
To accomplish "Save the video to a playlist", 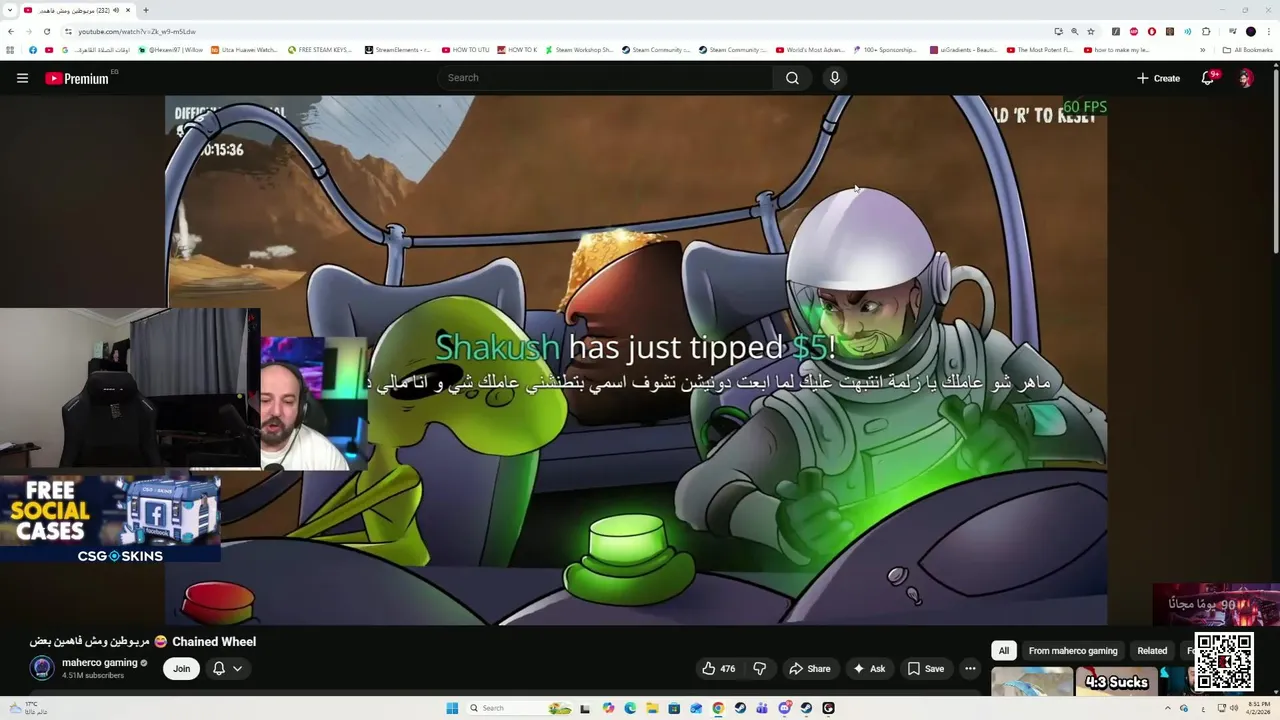I will click(925, 669).
